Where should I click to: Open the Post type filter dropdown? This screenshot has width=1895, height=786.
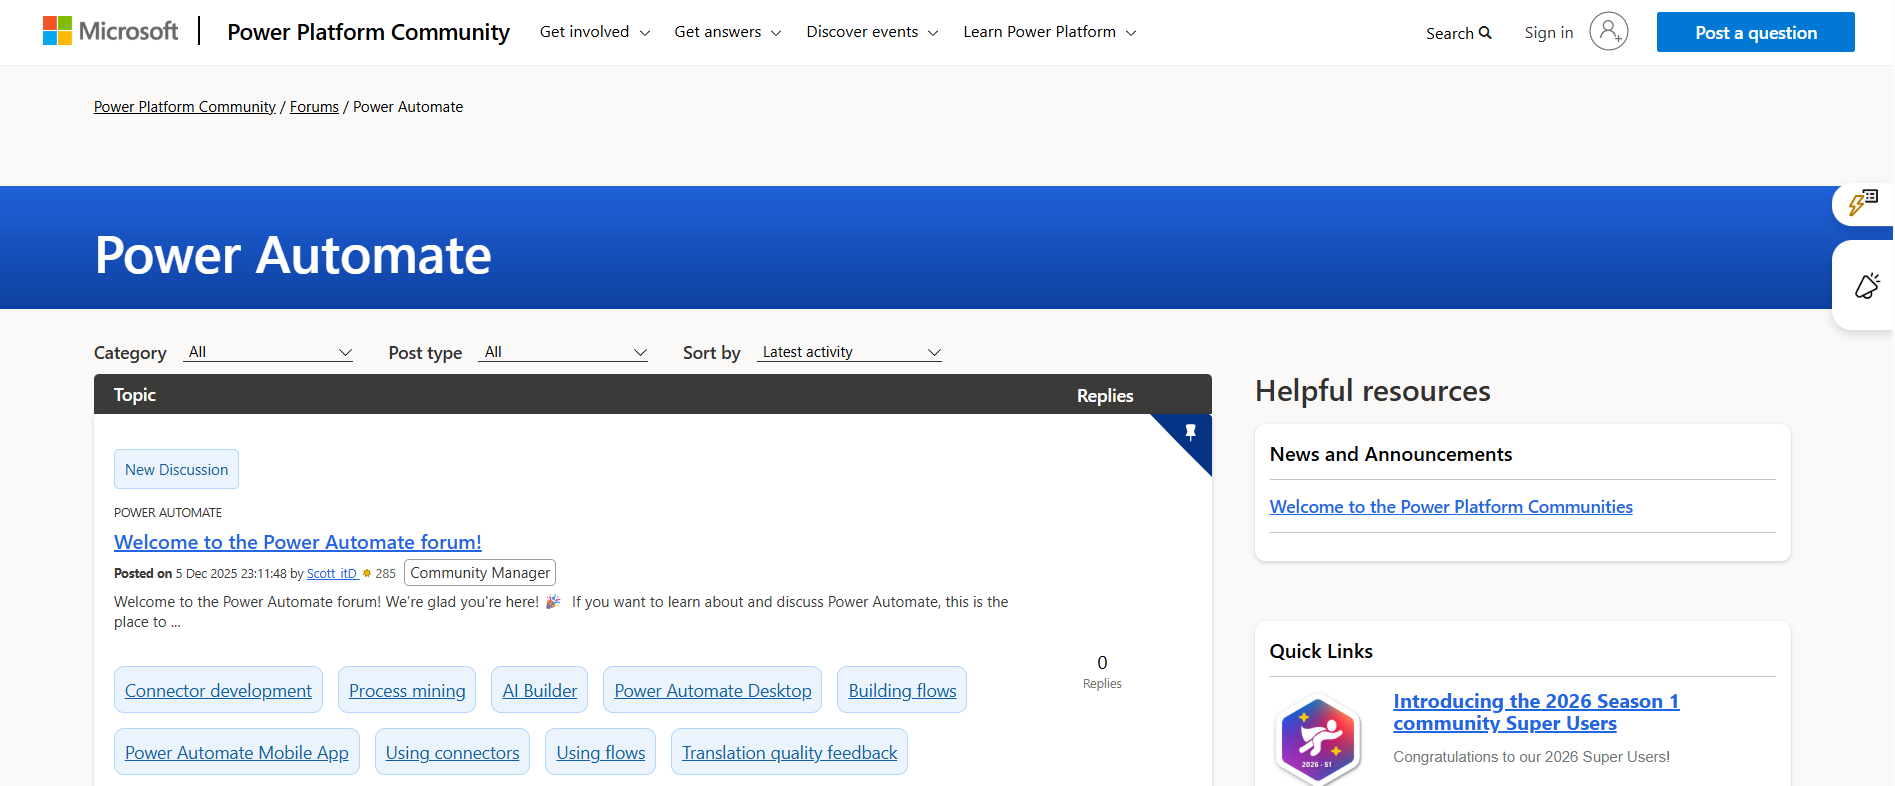pyautogui.click(x=563, y=352)
